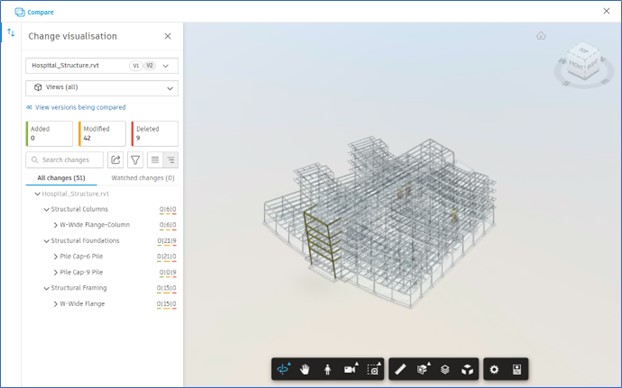Screen dimensions: 622x388
Task: Click the Search changes field
Action: 65,160
